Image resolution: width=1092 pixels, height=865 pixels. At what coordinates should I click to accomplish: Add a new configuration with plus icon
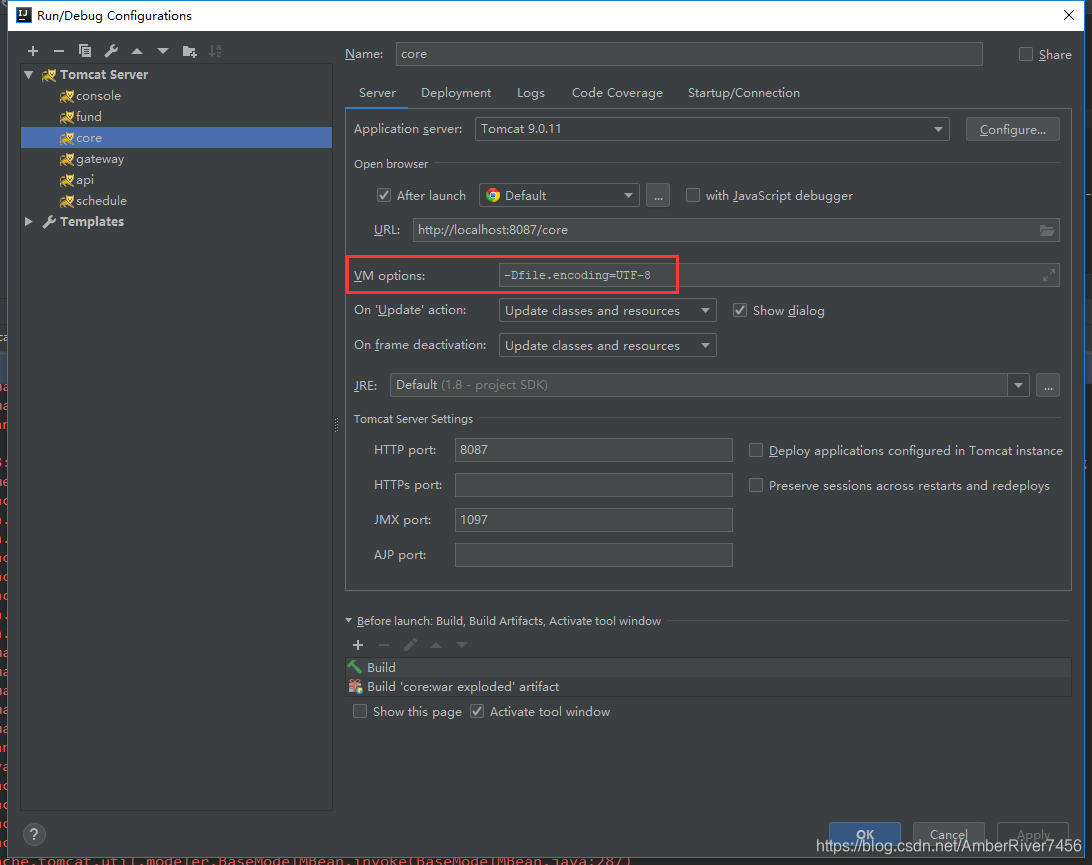pyautogui.click(x=33, y=51)
